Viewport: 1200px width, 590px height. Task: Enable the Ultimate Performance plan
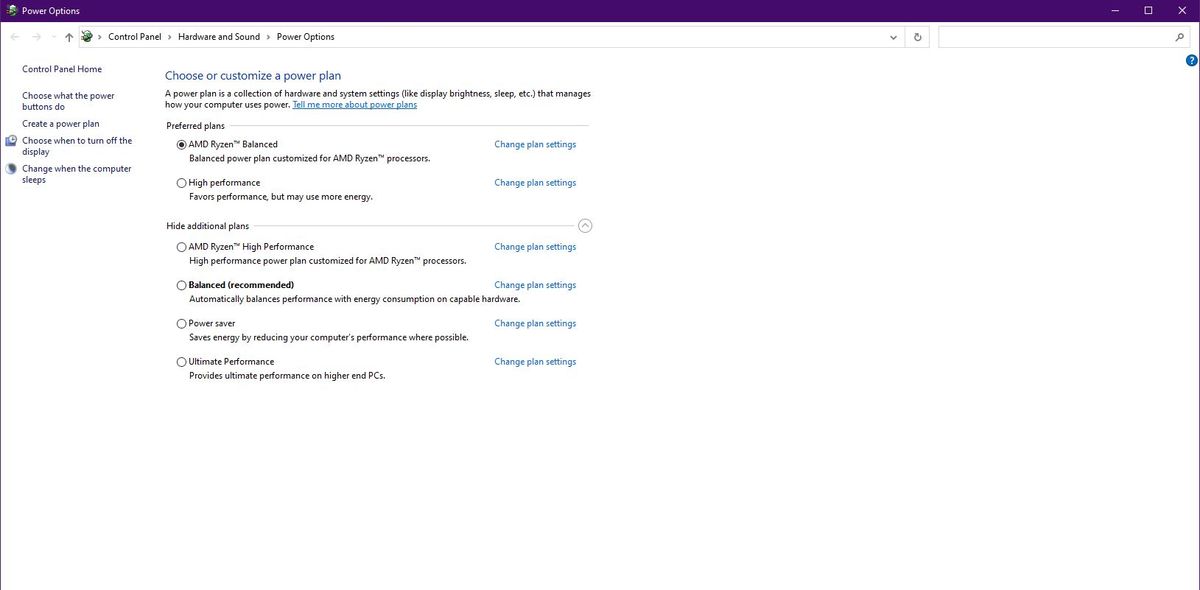tap(181, 361)
